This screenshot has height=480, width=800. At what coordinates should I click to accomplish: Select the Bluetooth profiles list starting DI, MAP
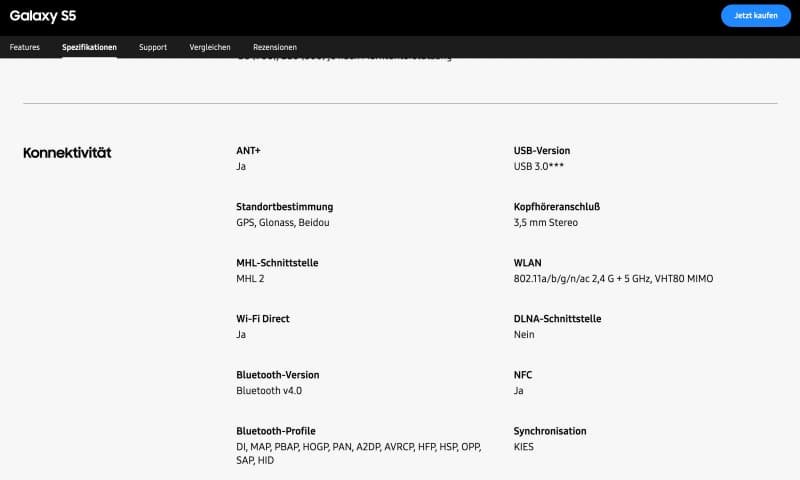pyautogui.click(x=359, y=453)
